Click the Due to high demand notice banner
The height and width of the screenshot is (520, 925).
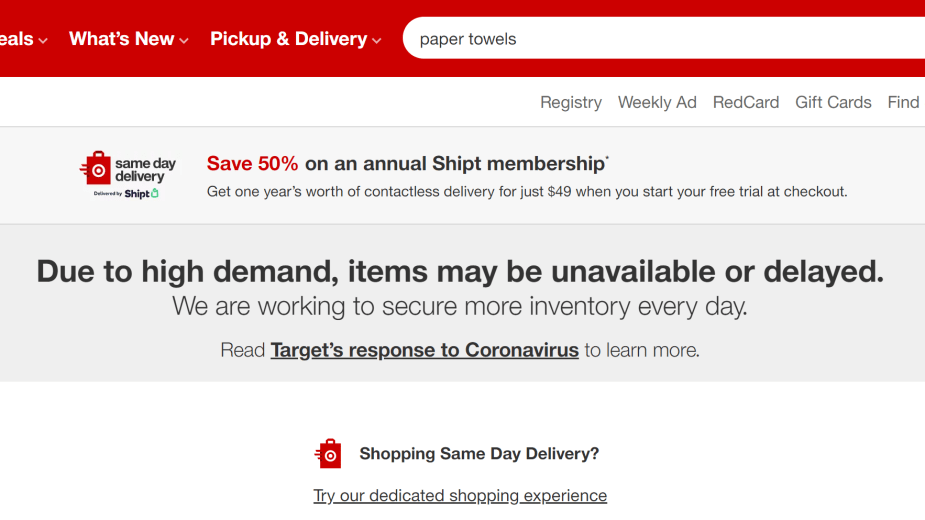point(460,272)
